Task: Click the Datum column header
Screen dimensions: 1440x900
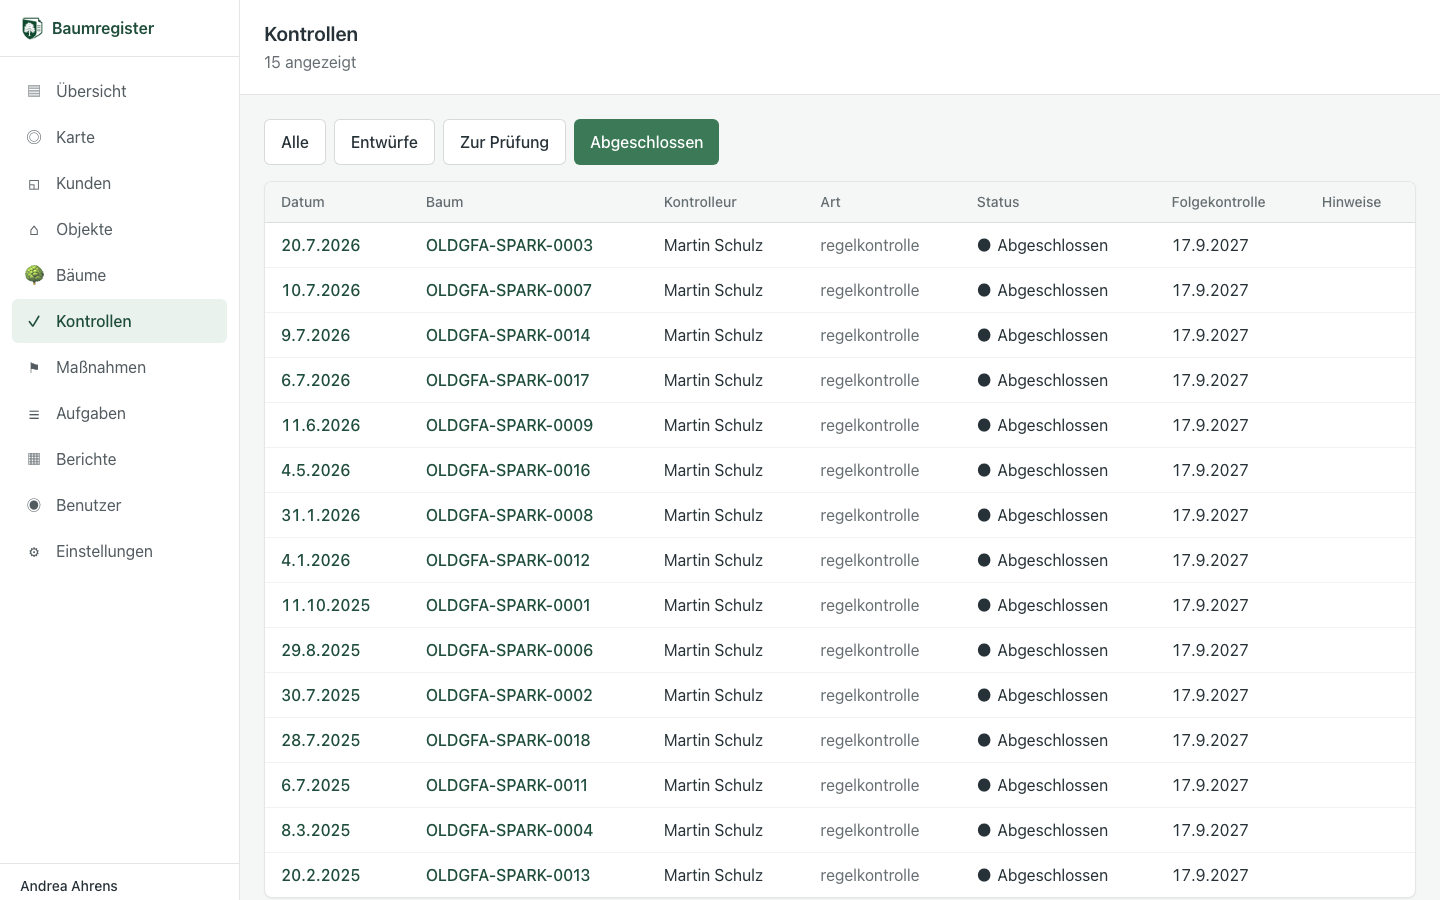Action: 303,202
